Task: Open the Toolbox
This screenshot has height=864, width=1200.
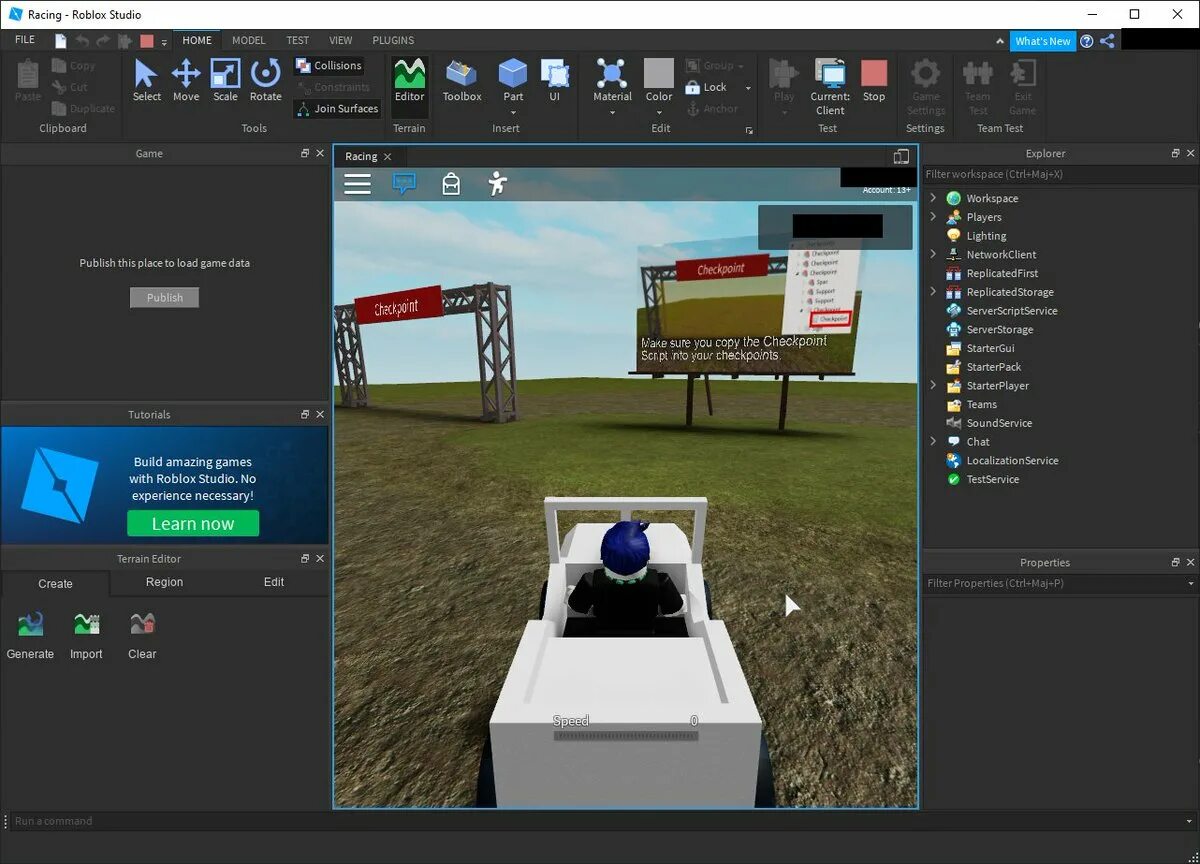Action: pos(462,80)
